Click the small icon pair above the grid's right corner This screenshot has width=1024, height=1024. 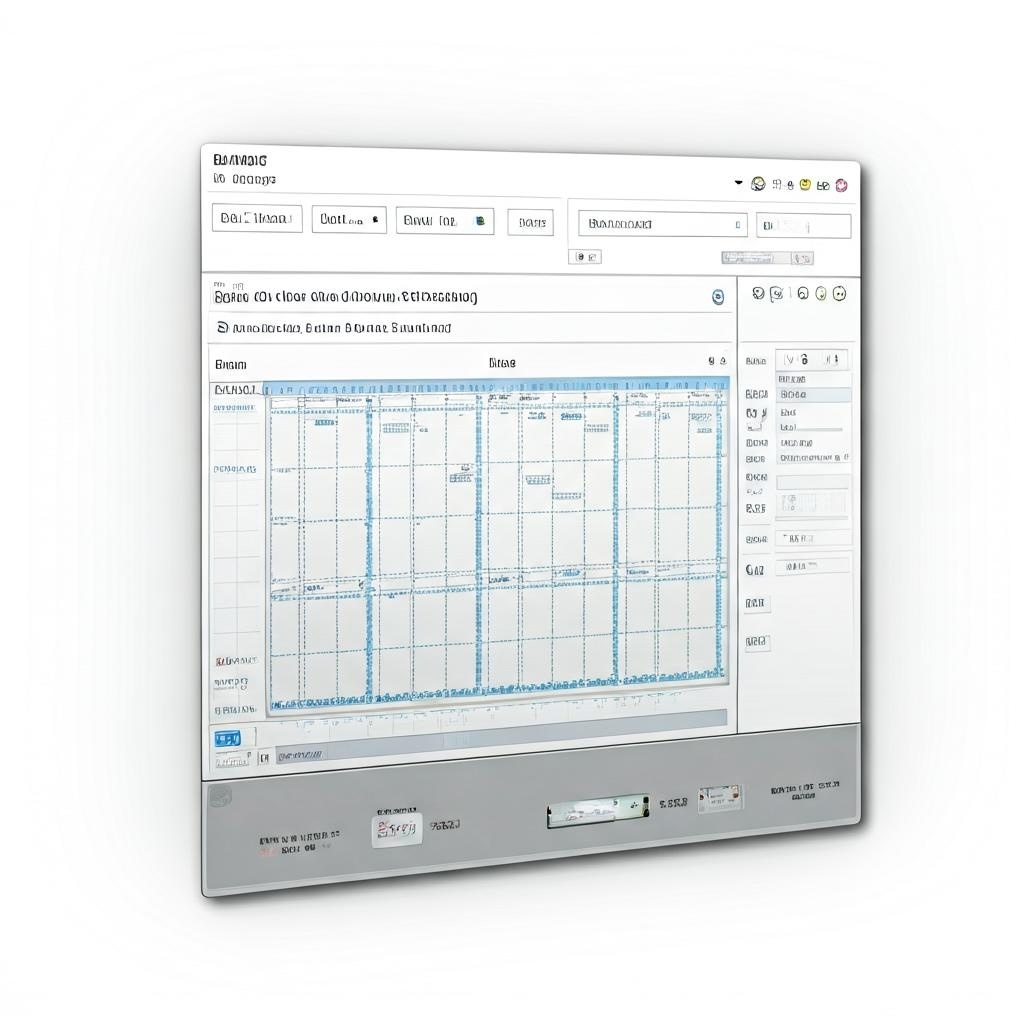(x=716, y=361)
